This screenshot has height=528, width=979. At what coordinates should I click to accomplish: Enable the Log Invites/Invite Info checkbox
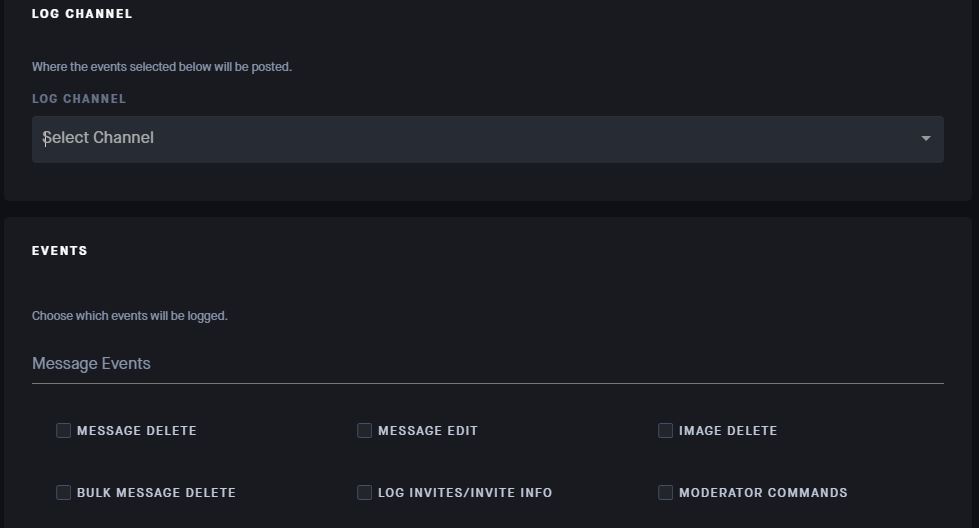pos(365,493)
